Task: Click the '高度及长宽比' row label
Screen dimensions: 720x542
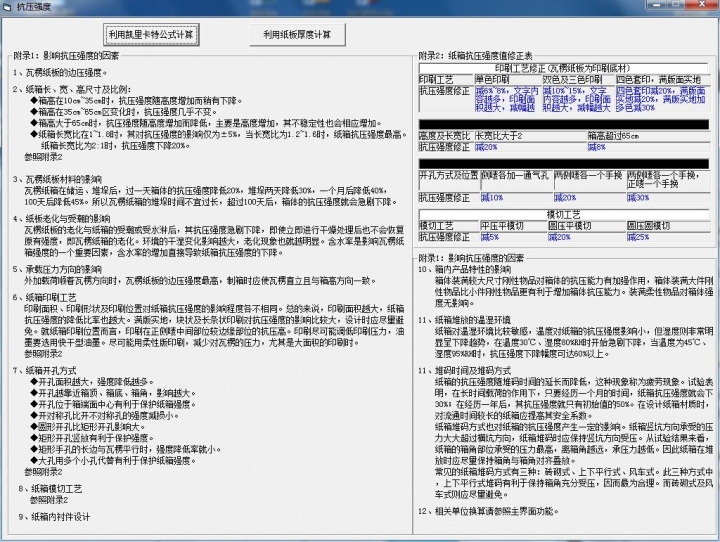Action: (445, 136)
